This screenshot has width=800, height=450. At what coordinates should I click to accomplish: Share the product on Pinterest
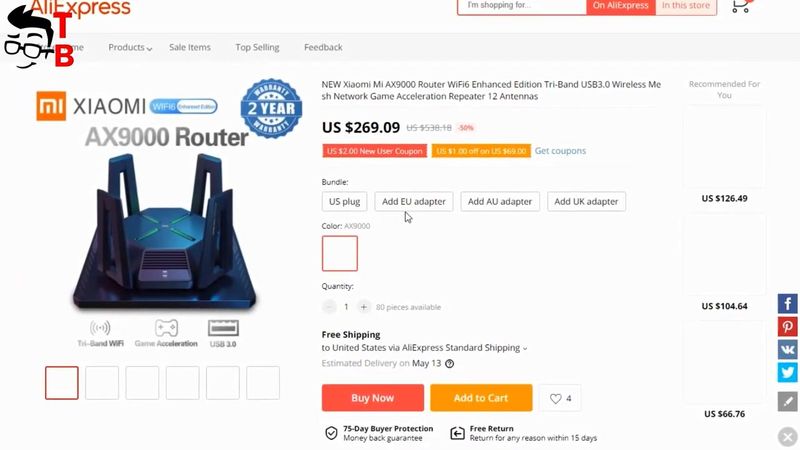787,327
